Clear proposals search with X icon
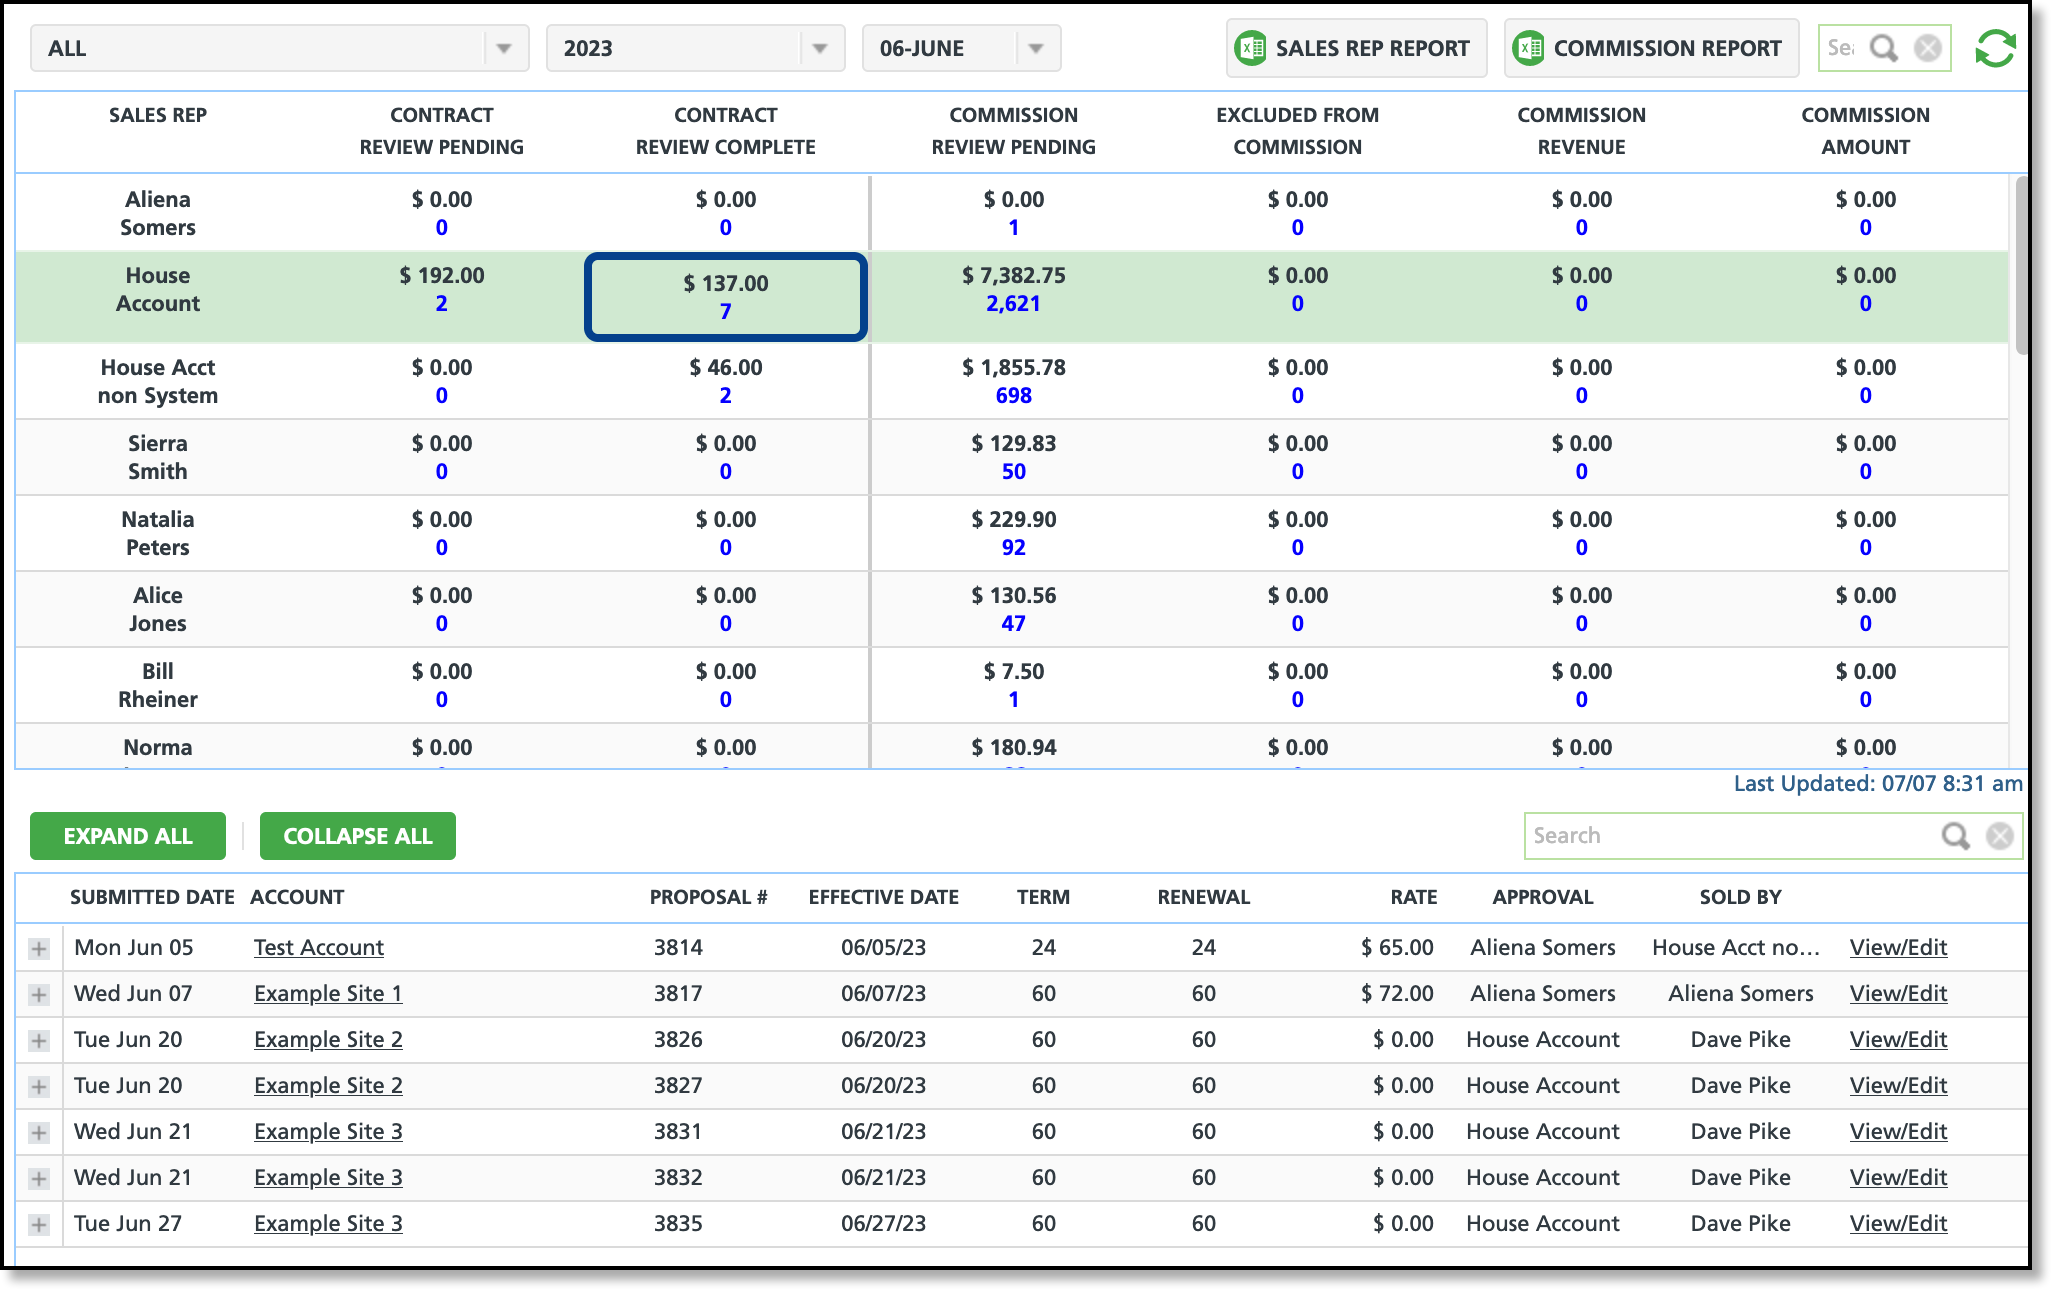Screen dimensions: 2052x1290 click(1999, 836)
